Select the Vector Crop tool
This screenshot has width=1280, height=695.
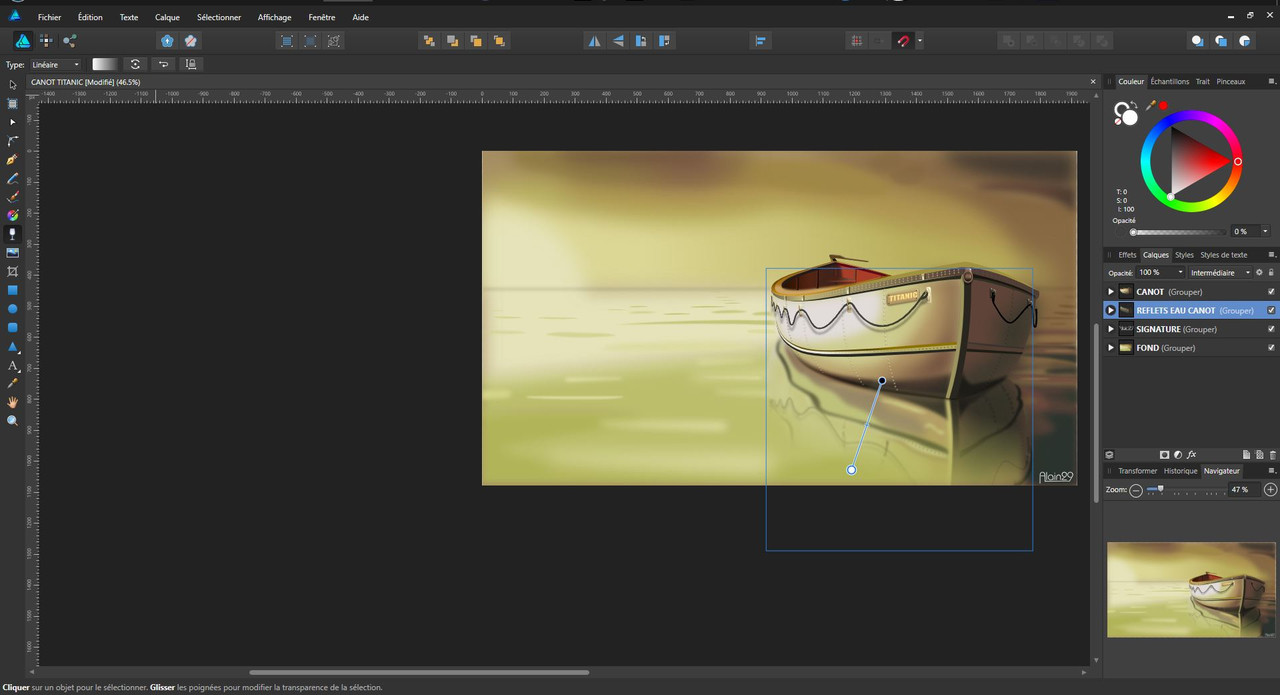[12, 271]
